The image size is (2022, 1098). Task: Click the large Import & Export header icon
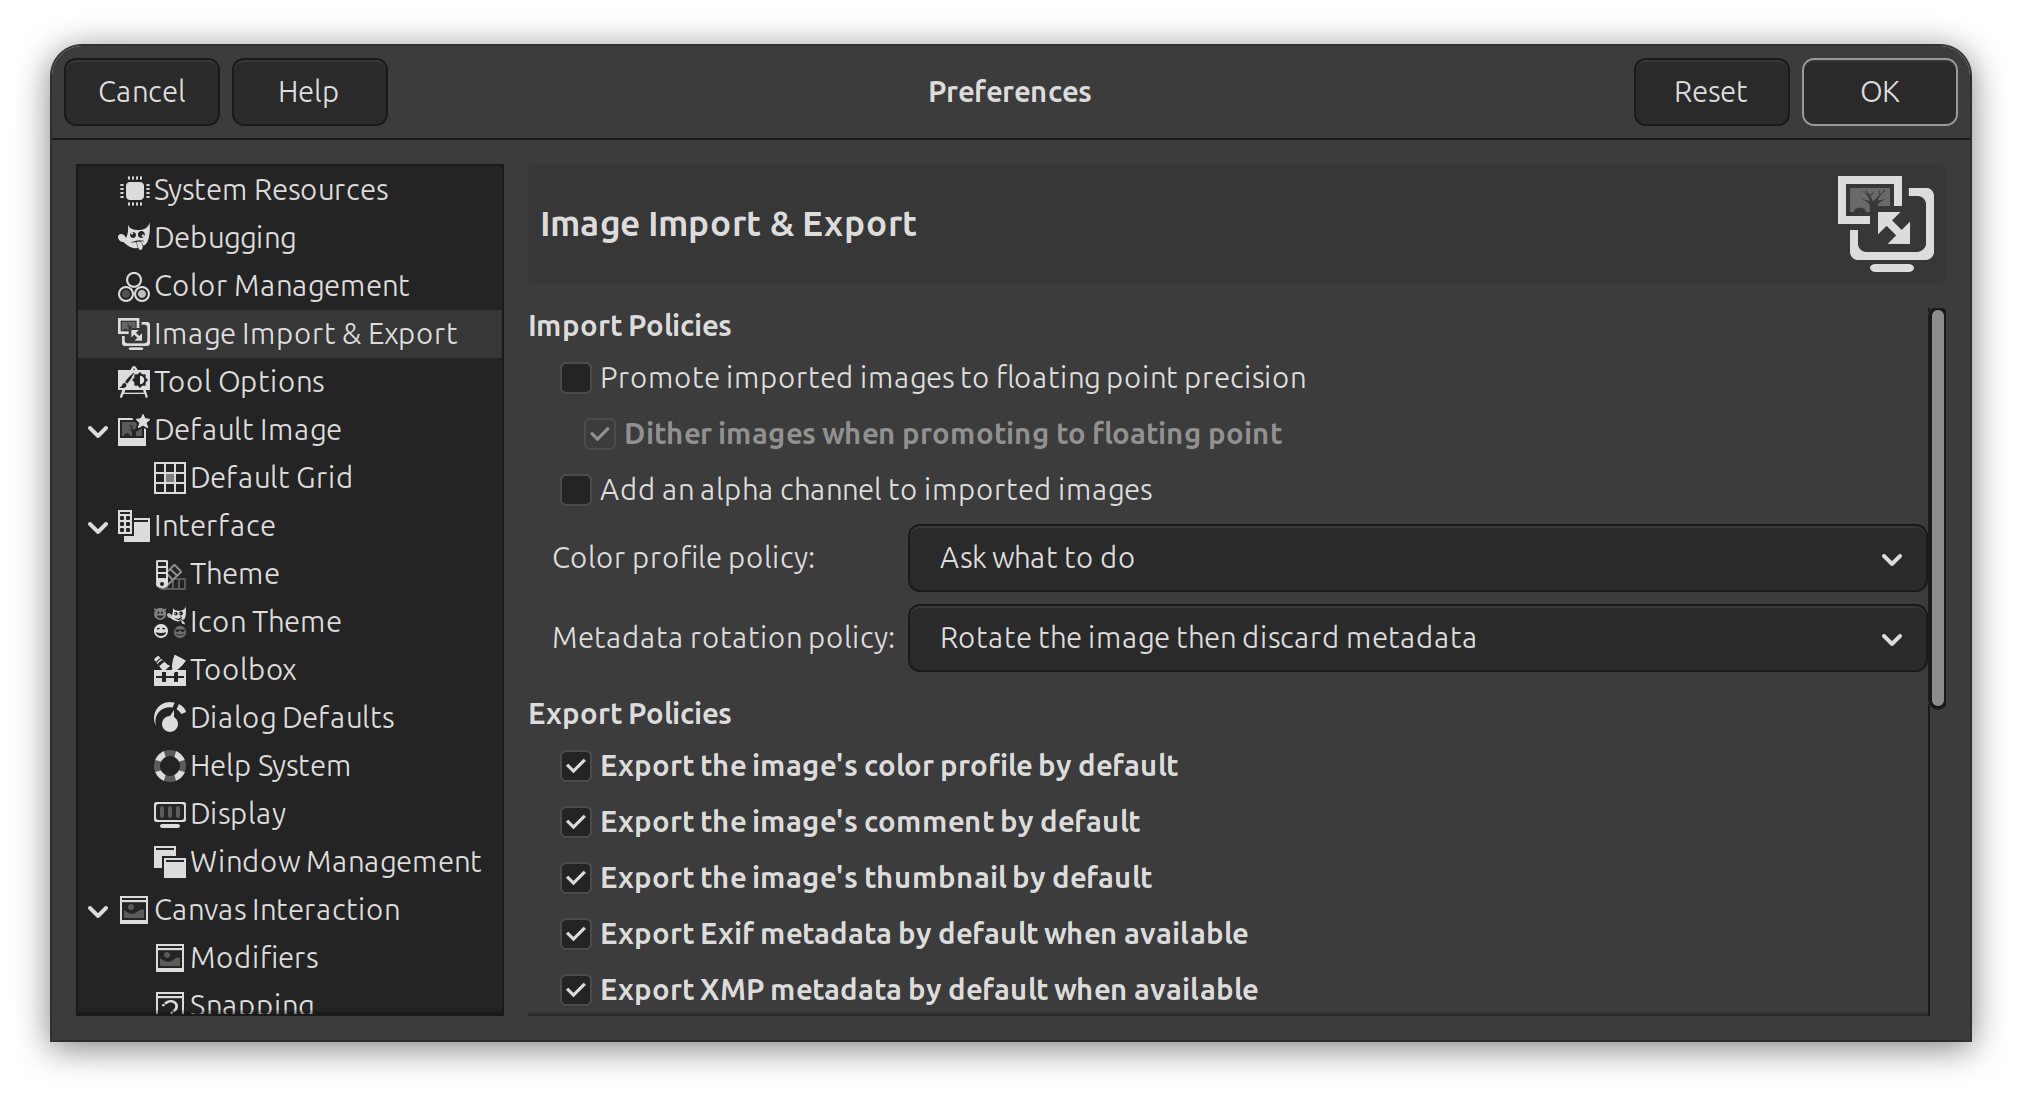tap(1885, 224)
